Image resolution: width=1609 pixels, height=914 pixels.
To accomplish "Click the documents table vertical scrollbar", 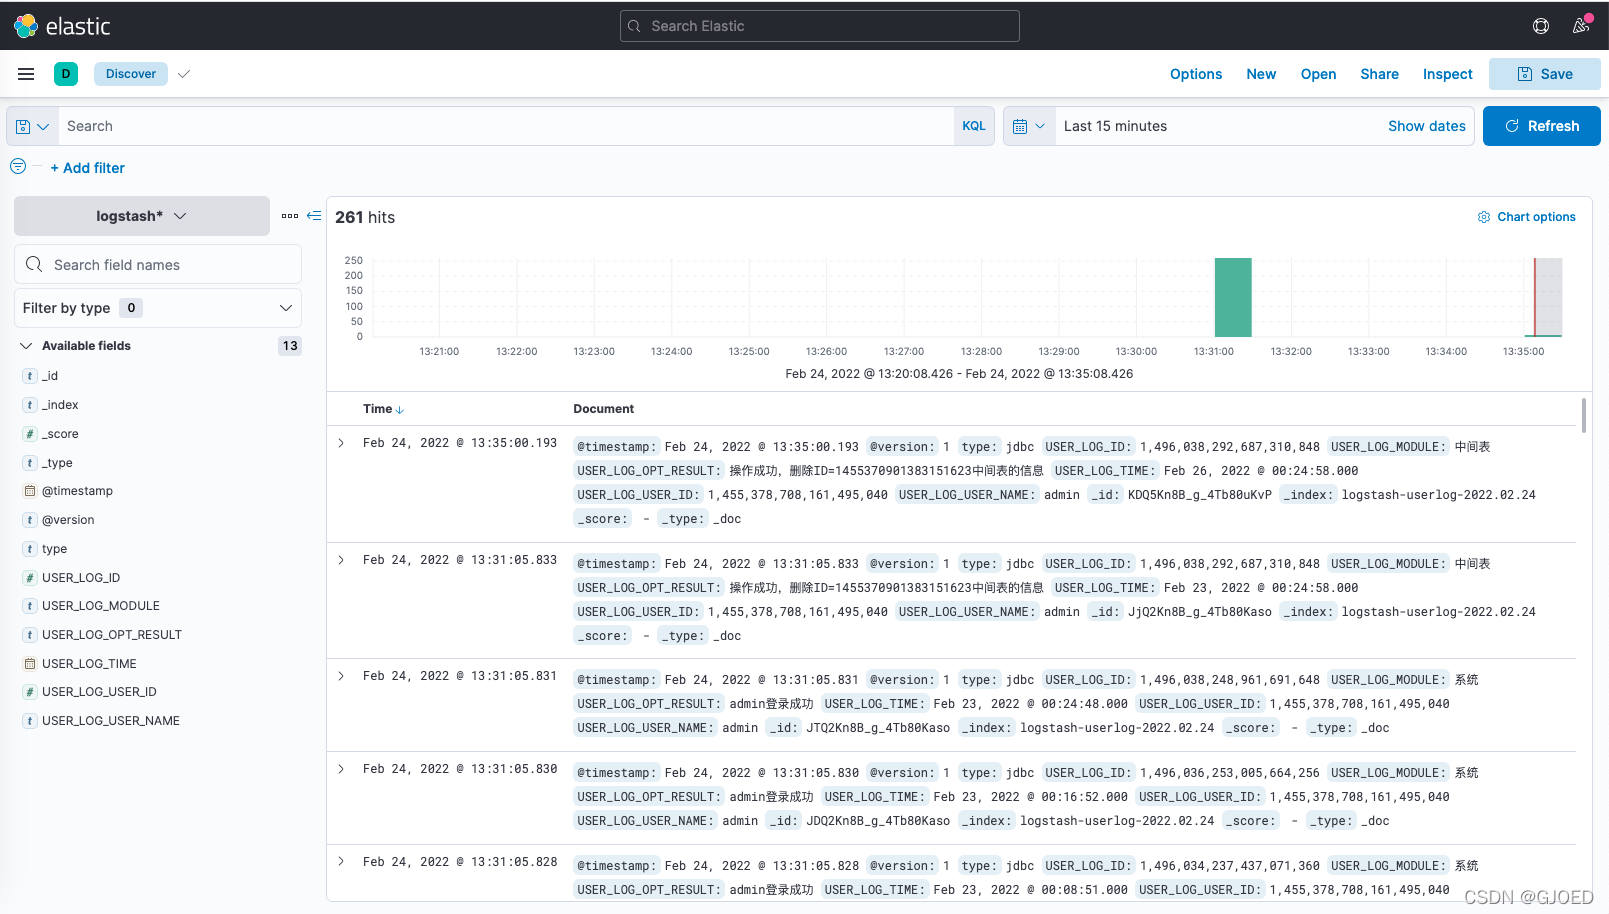I will 1583,416.
